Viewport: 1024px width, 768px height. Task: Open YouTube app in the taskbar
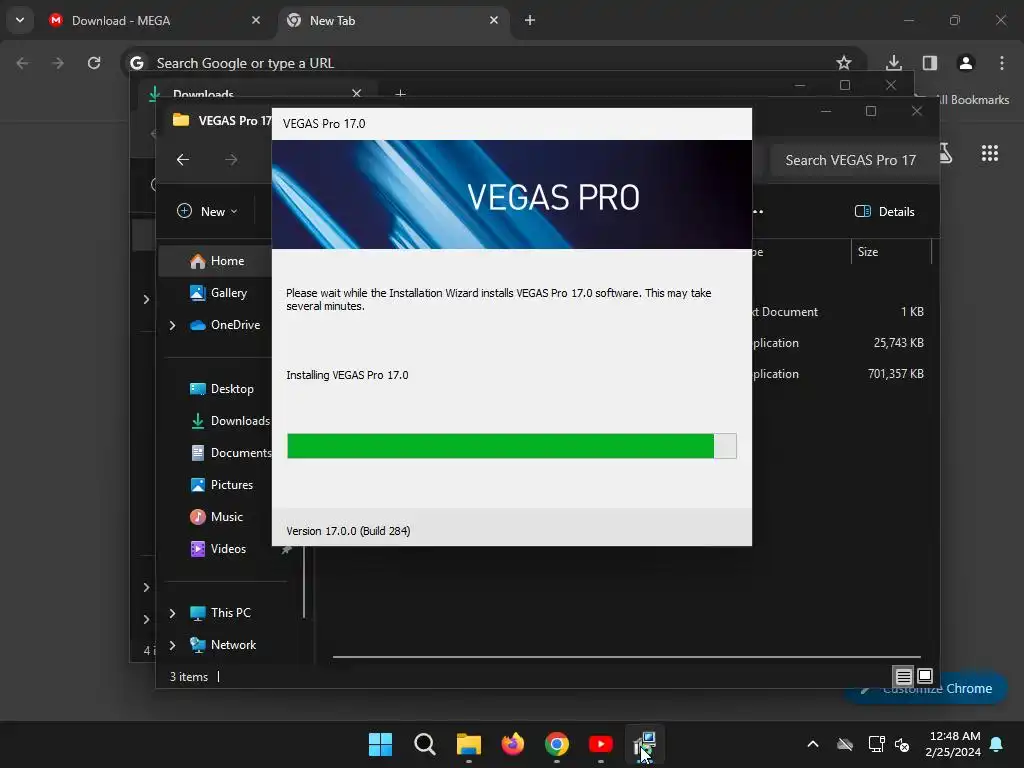click(601, 744)
